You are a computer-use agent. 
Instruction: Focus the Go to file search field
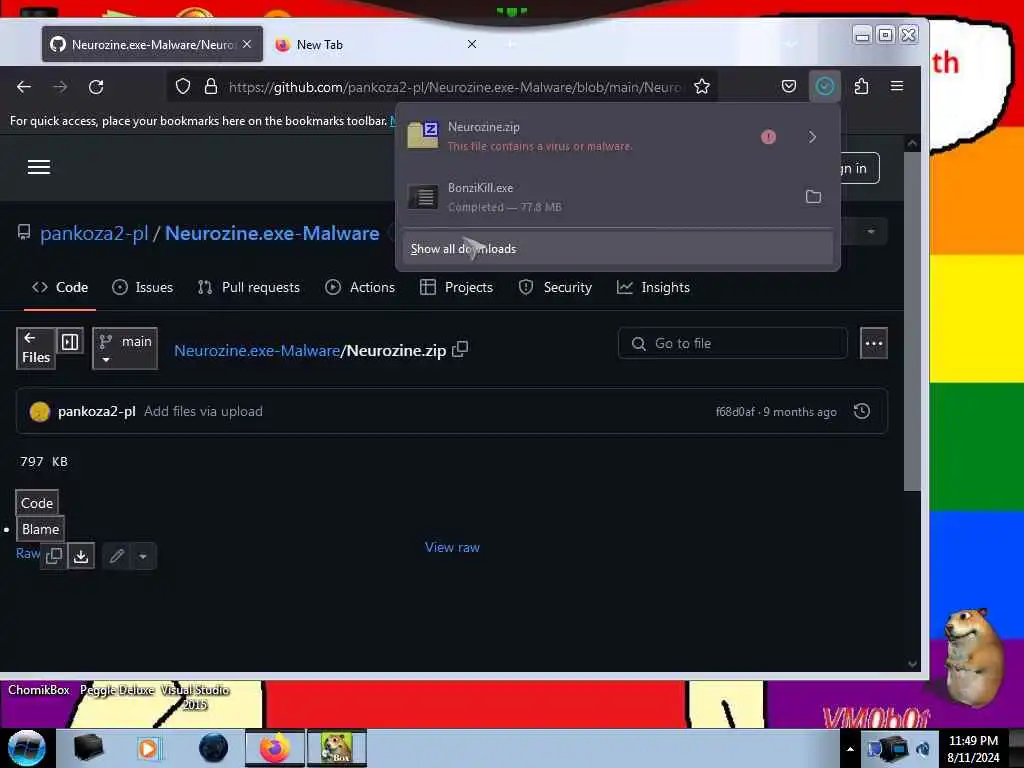(733, 344)
